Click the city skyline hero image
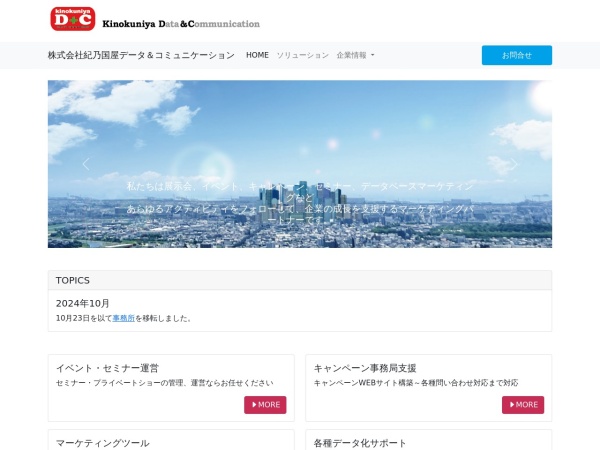 (x=300, y=120)
